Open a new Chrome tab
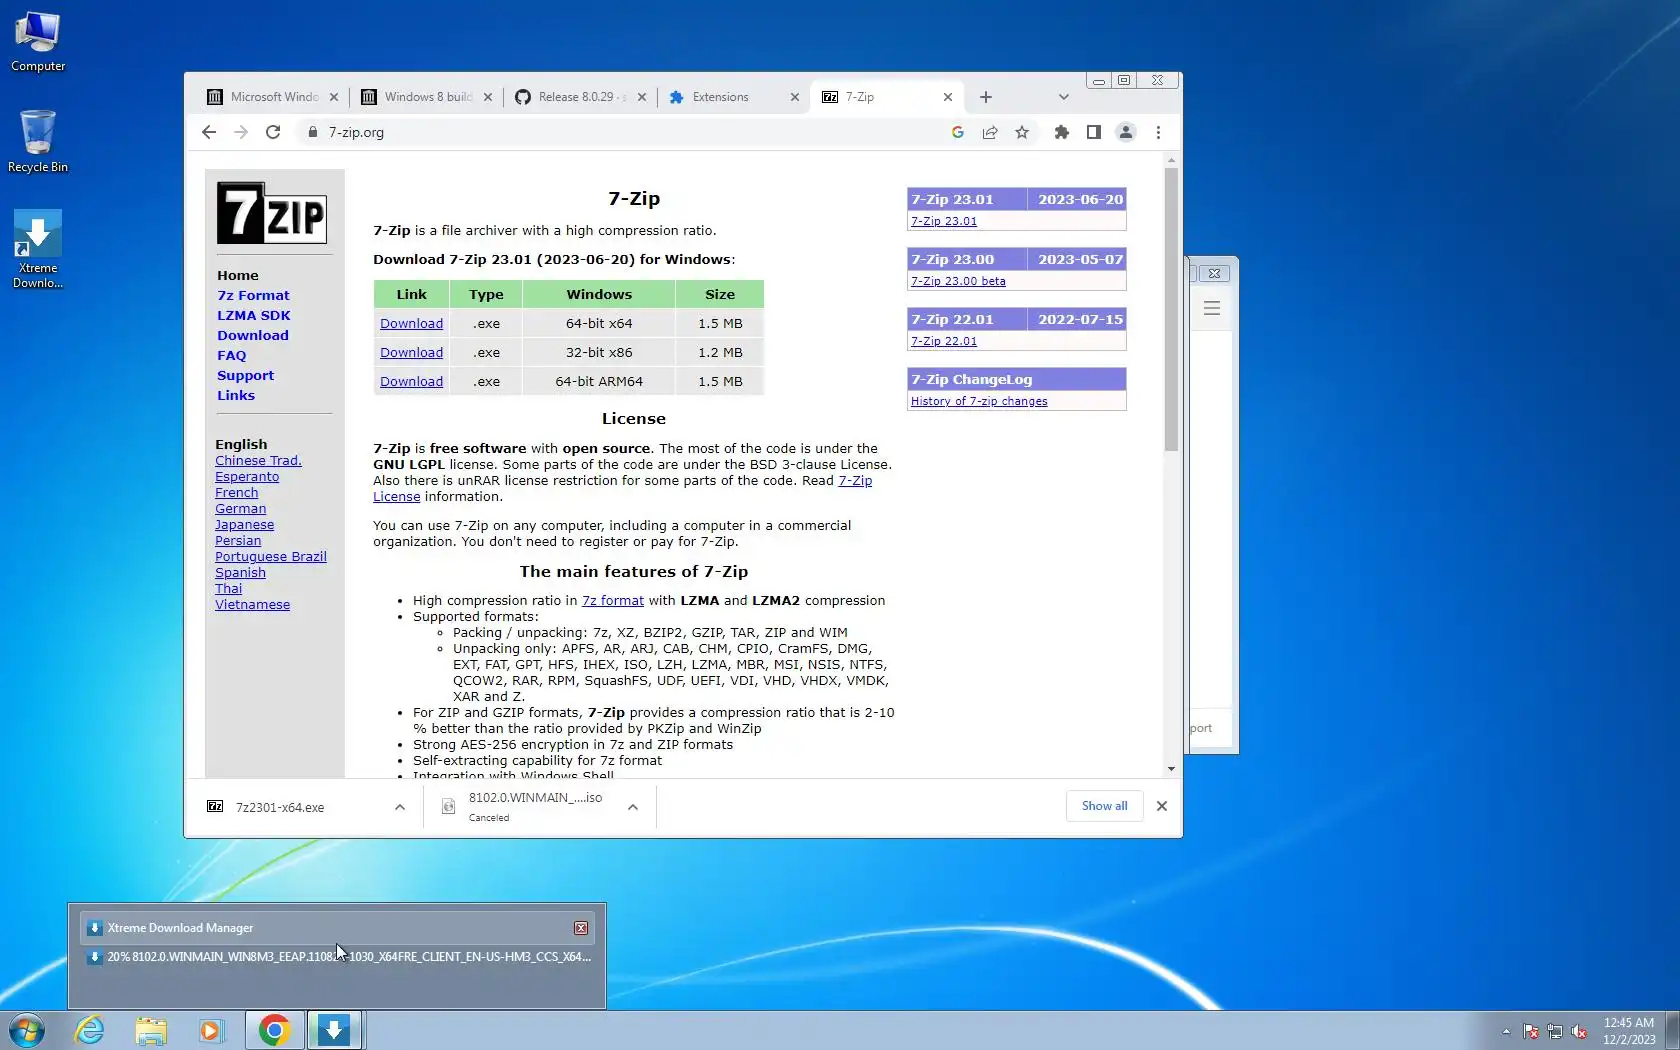 coord(986,97)
